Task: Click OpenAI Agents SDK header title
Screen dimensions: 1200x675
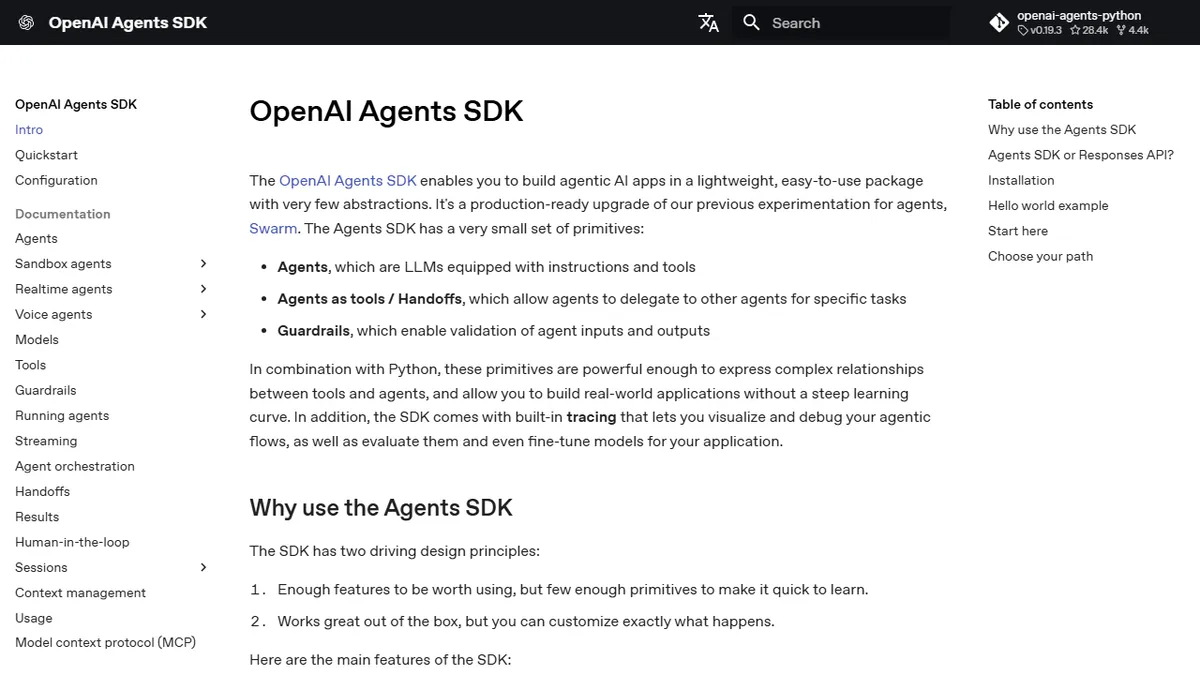Action: click(128, 23)
